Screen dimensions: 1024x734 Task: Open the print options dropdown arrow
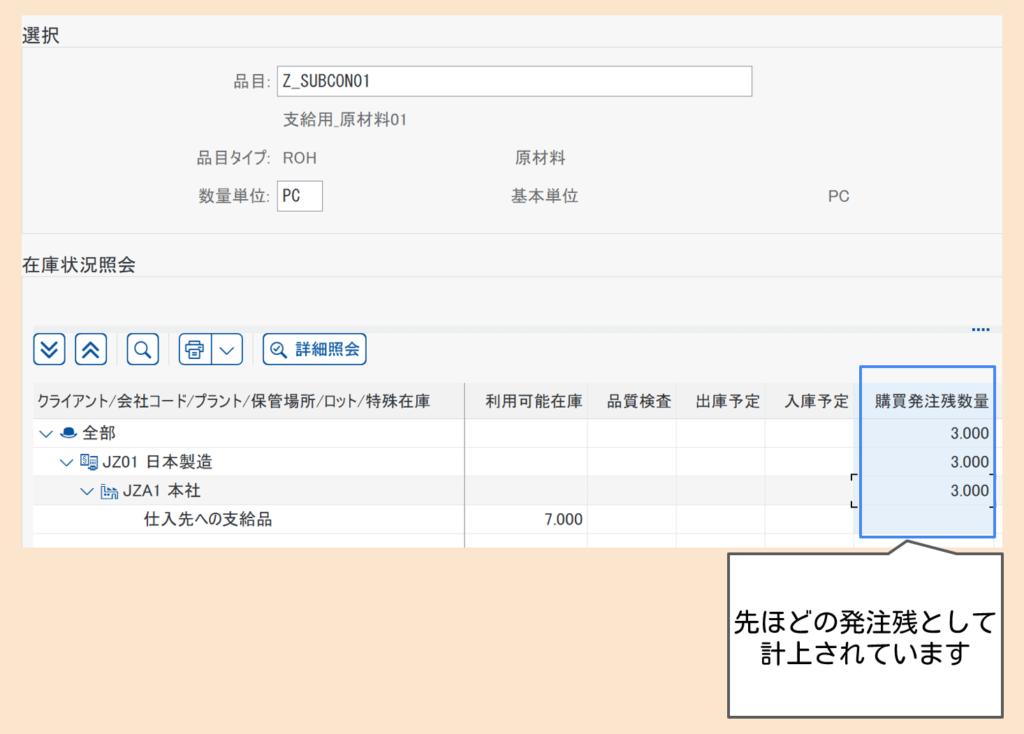coord(227,349)
